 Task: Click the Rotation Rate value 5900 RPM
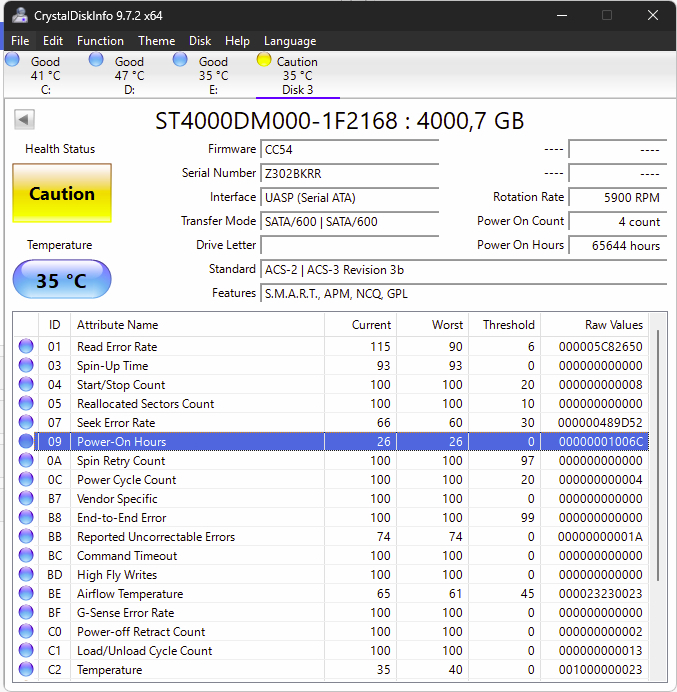[x=617, y=197]
